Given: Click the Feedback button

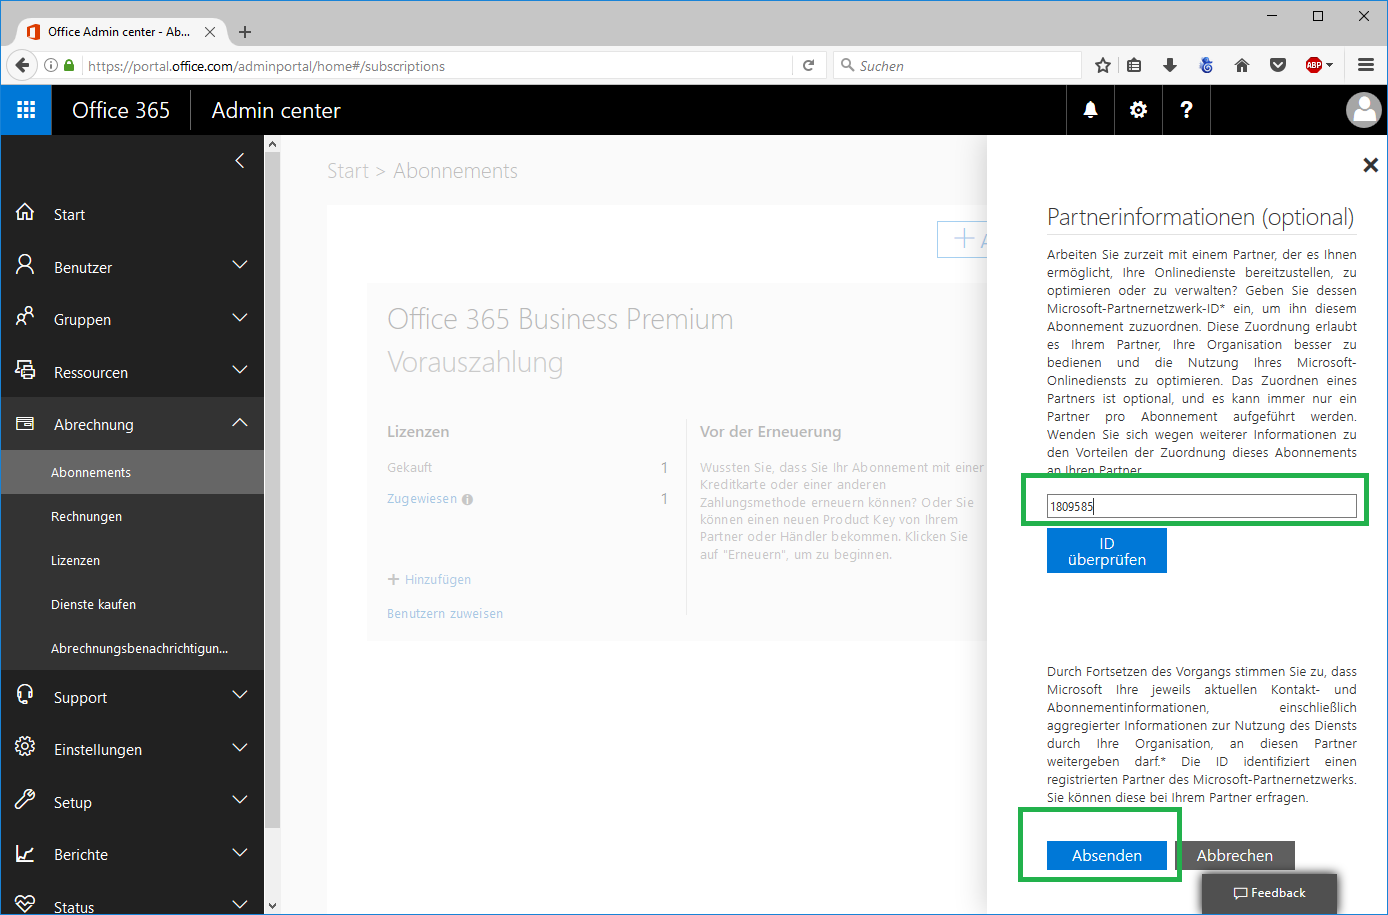Looking at the screenshot, I should point(1269,893).
